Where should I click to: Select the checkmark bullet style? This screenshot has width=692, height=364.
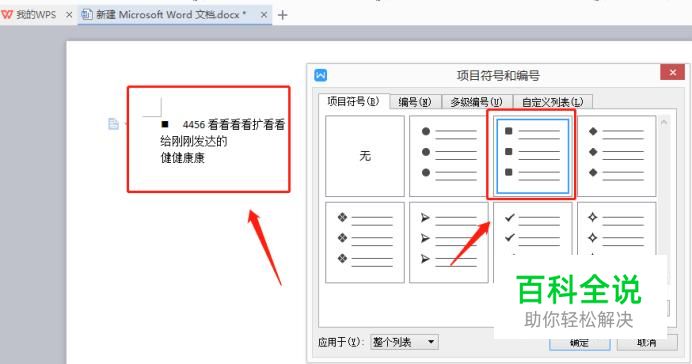(533, 229)
